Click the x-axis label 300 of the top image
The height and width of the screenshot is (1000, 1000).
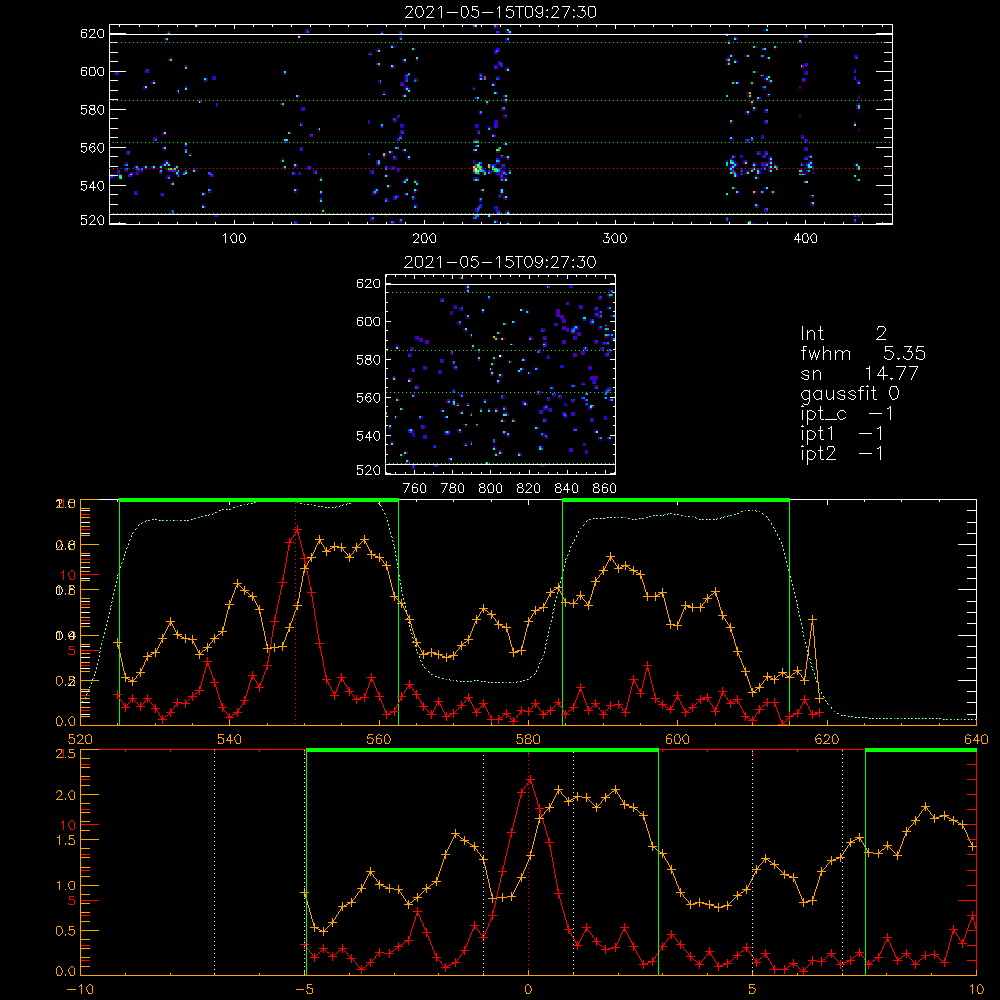pyautogui.click(x=615, y=239)
